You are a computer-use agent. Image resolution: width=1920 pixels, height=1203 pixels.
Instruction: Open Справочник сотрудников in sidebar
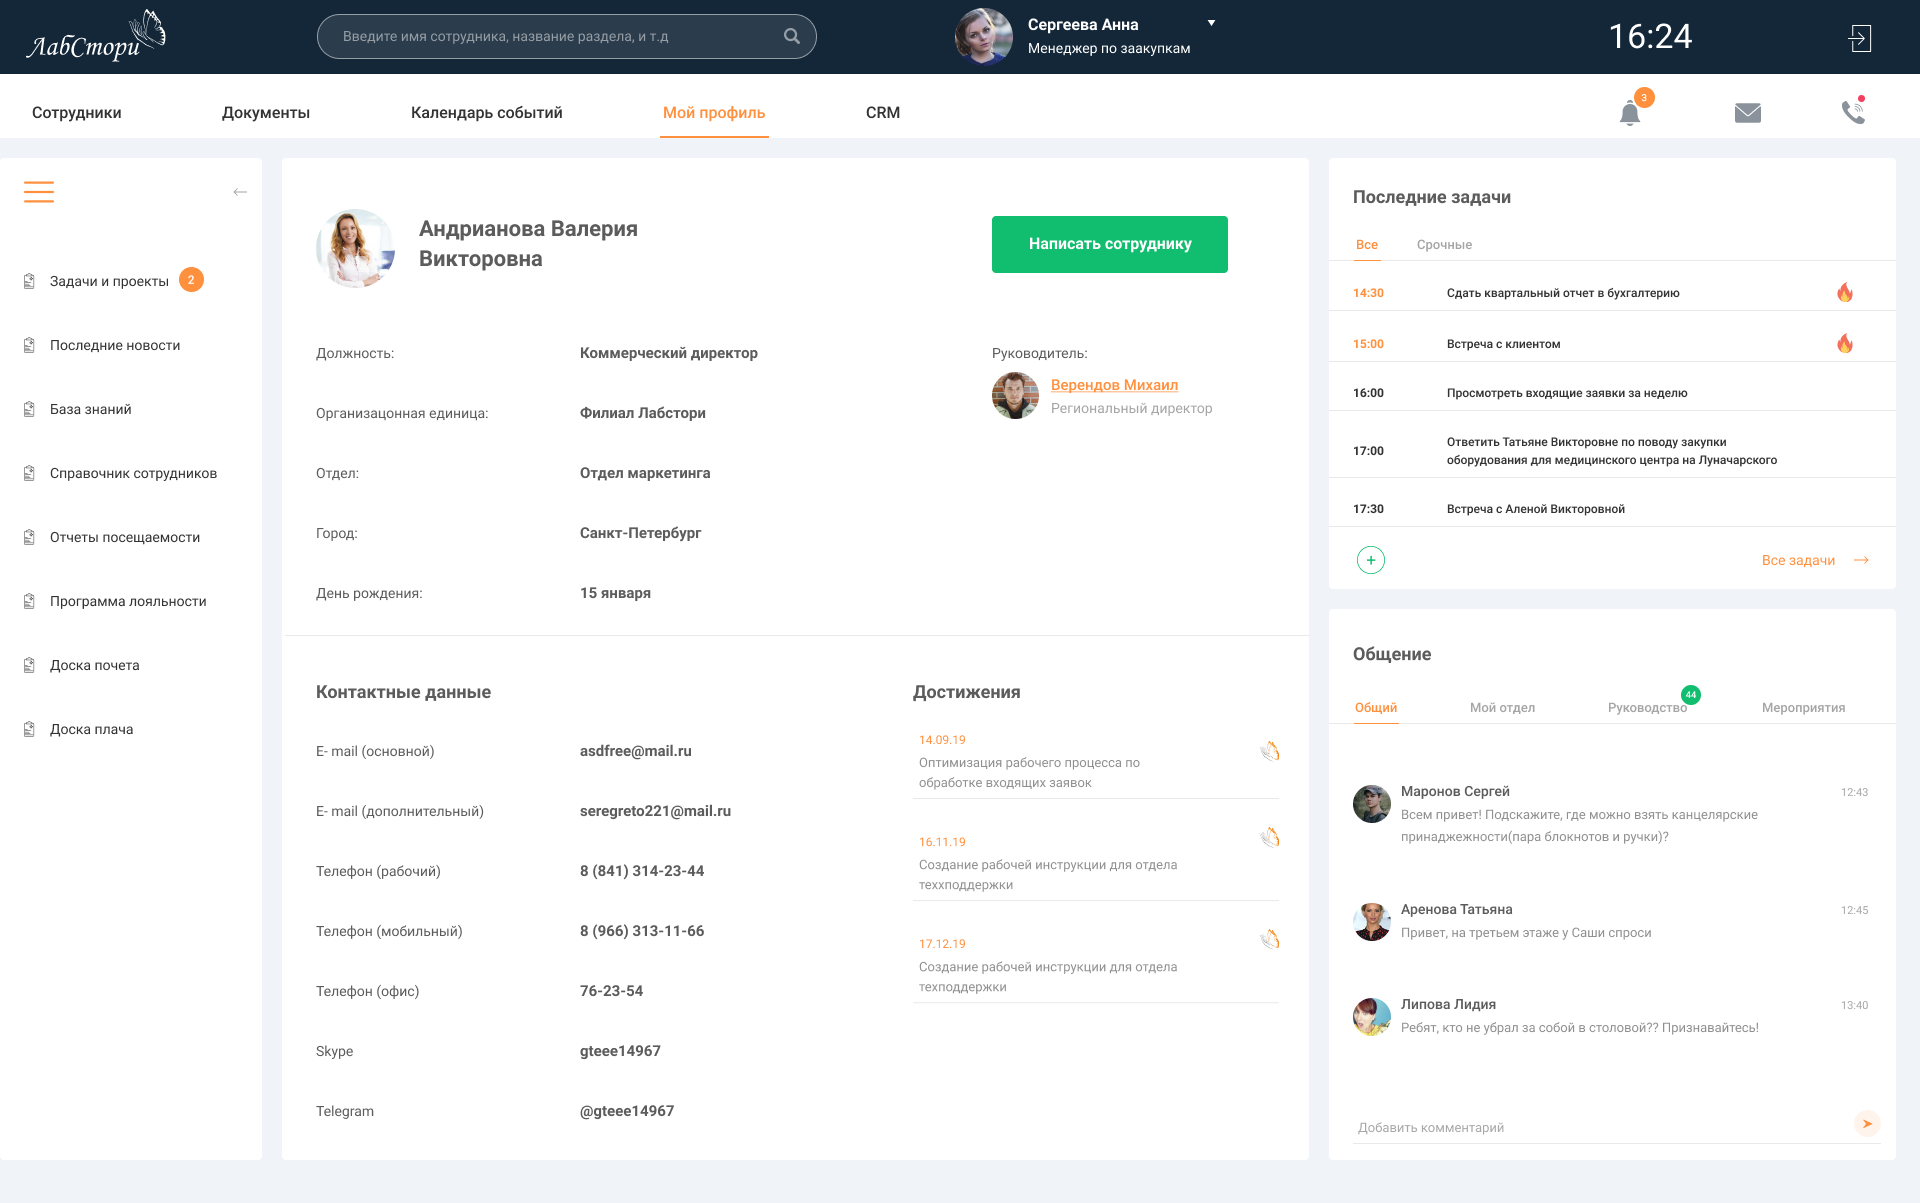(133, 473)
